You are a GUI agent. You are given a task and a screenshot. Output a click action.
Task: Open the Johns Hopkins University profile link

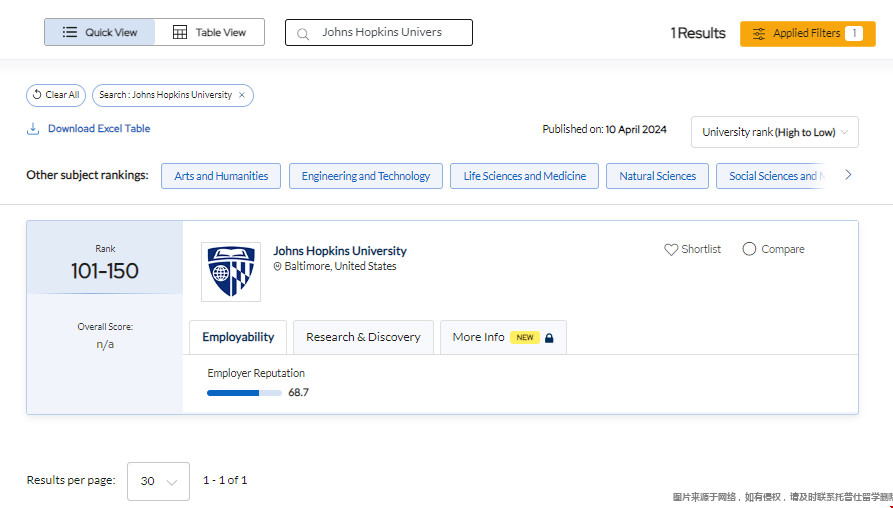coord(340,251)
